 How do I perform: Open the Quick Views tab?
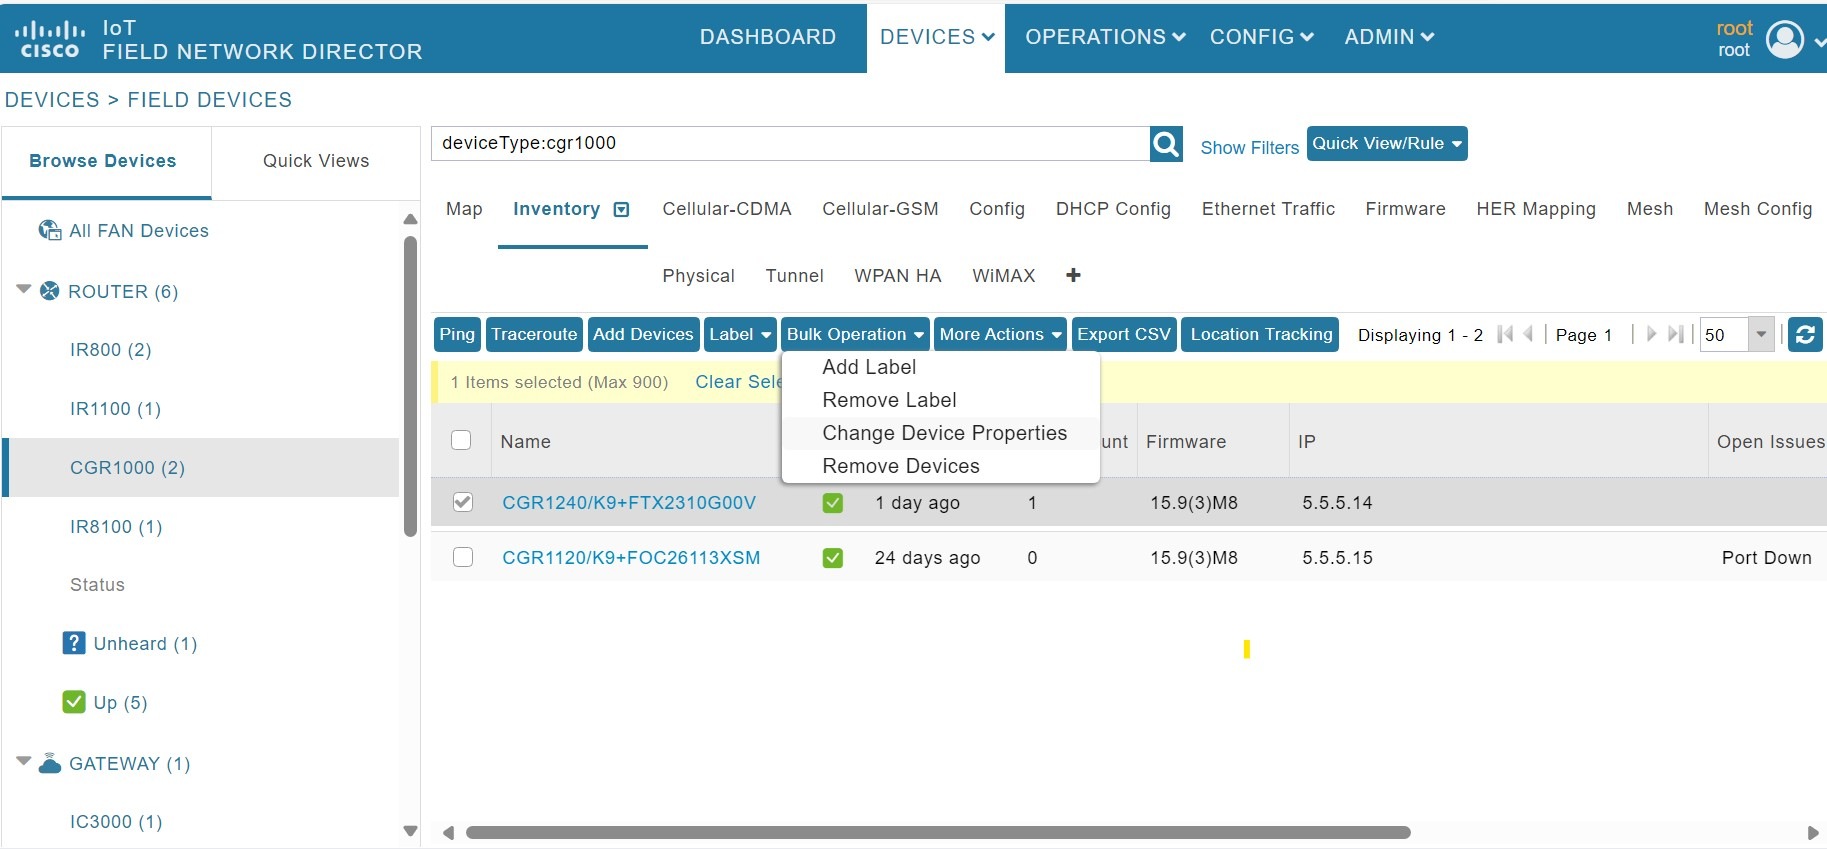point(316,161)
